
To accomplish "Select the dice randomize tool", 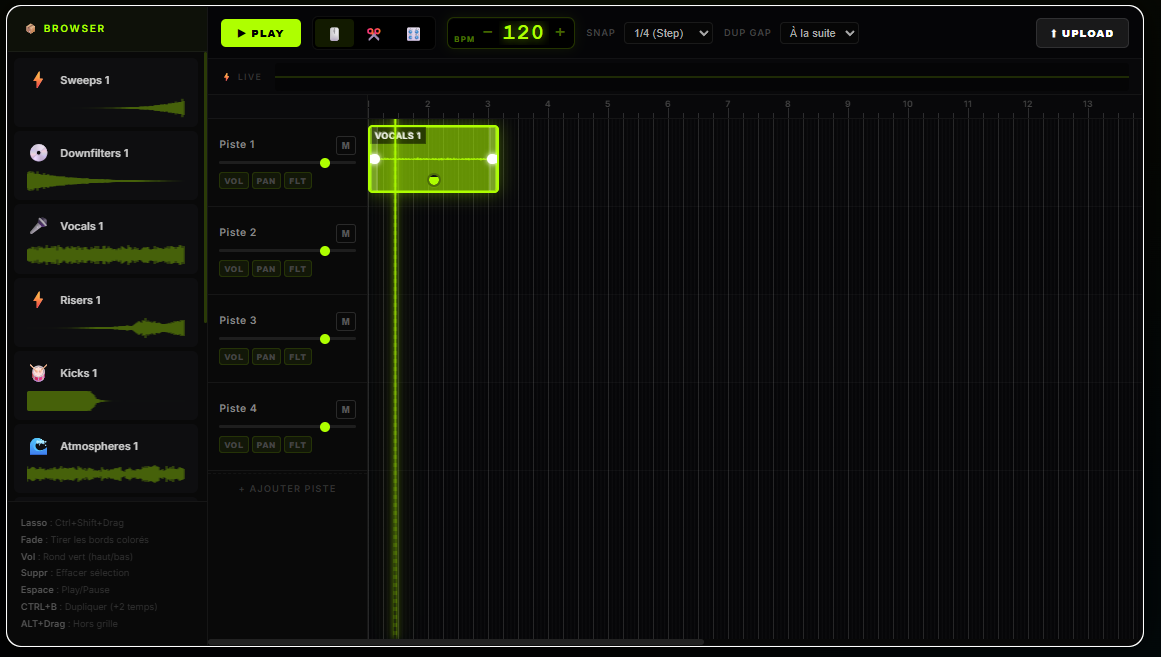I will click(x=413, y=34).
